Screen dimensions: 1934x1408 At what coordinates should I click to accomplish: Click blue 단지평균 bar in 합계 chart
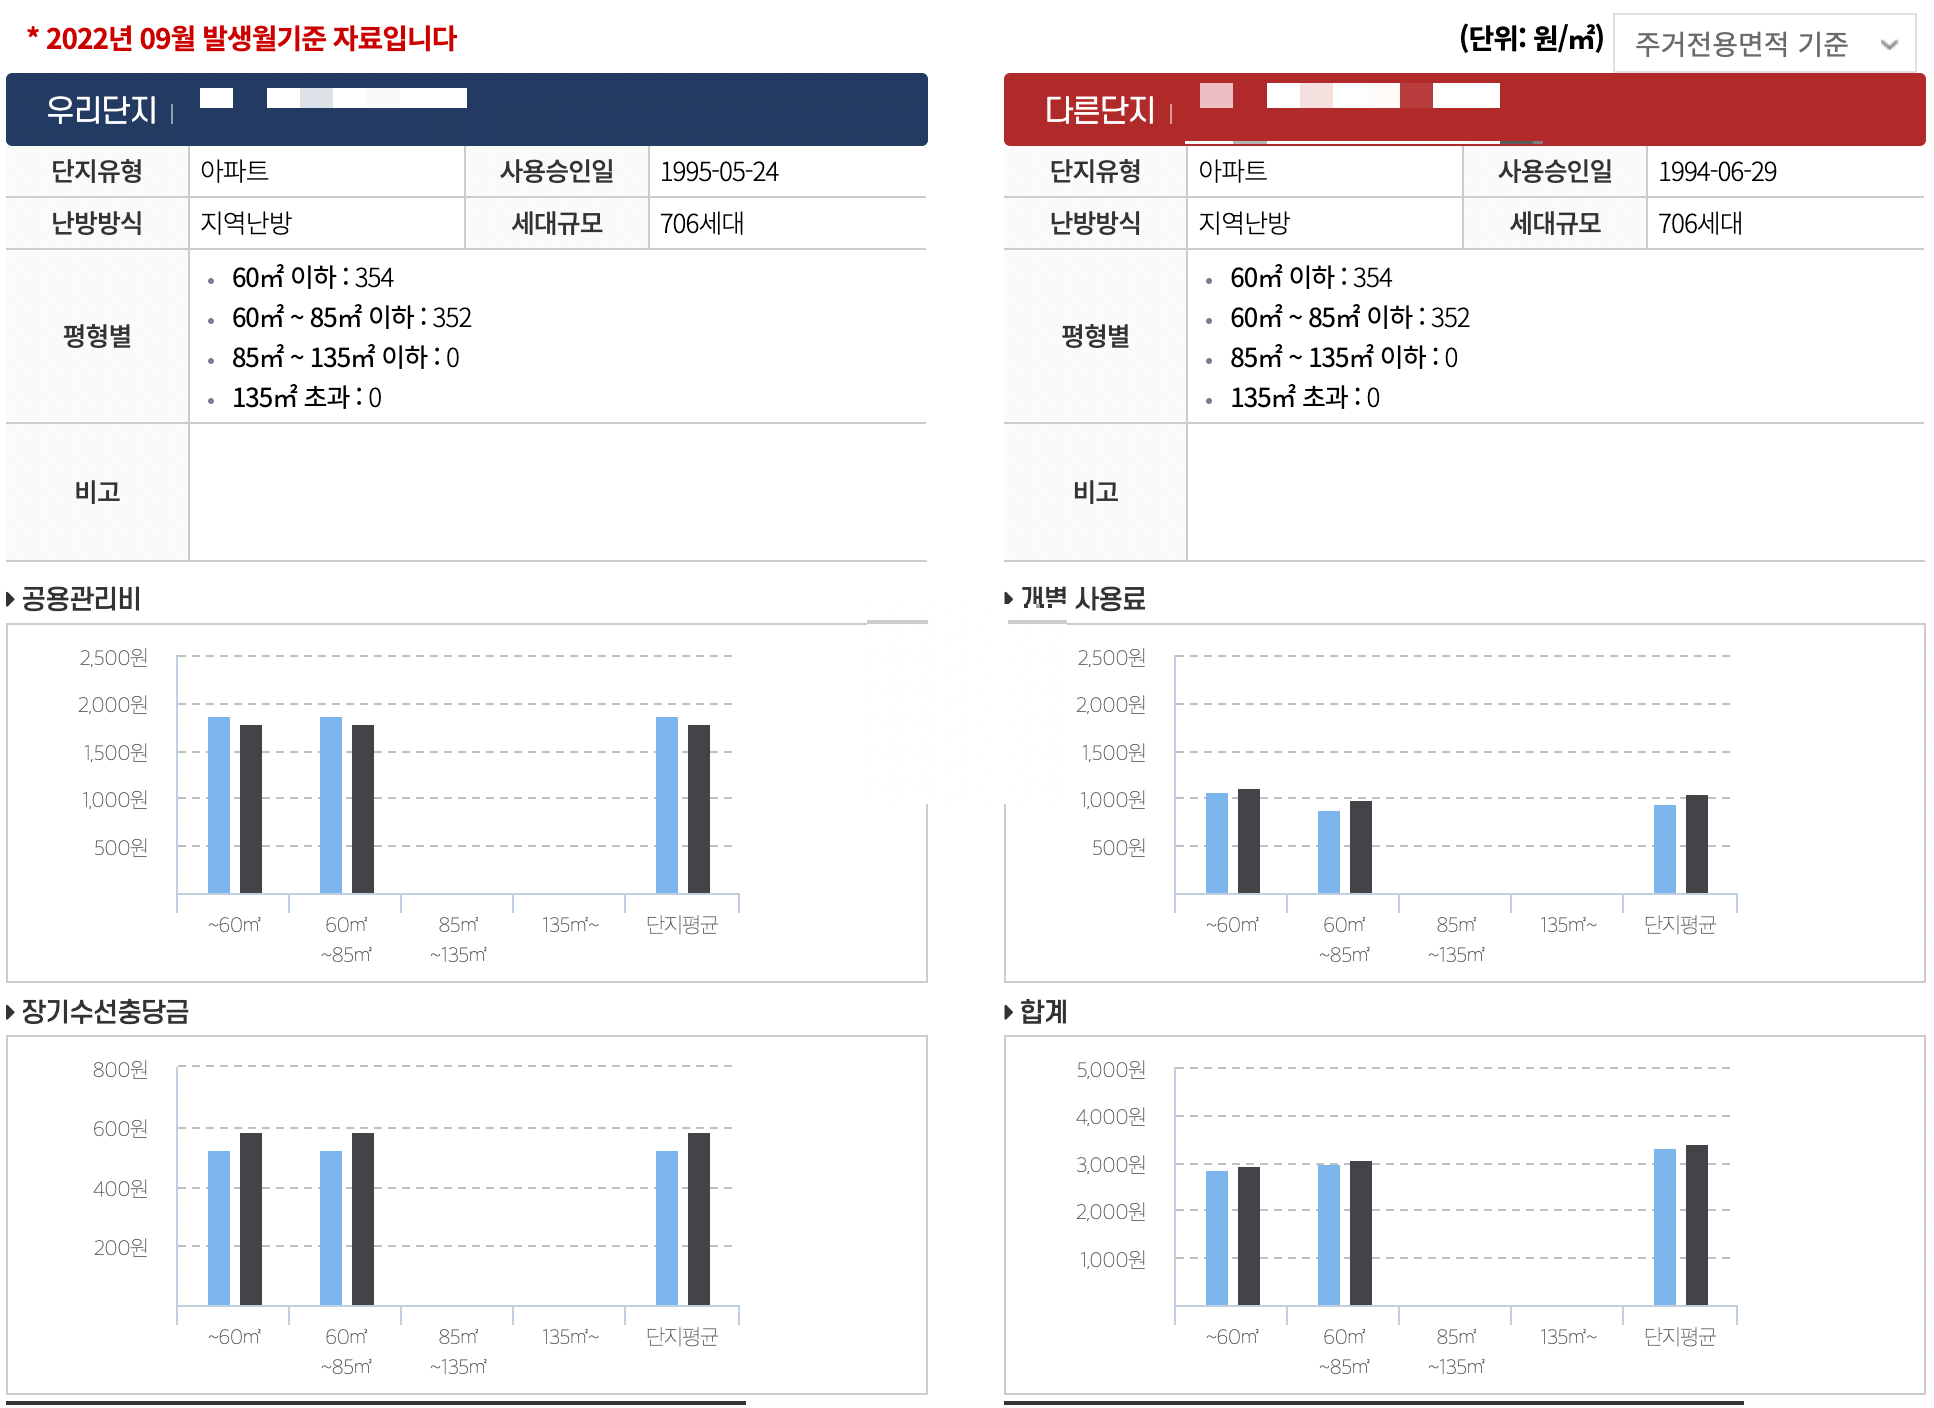1665,1227
